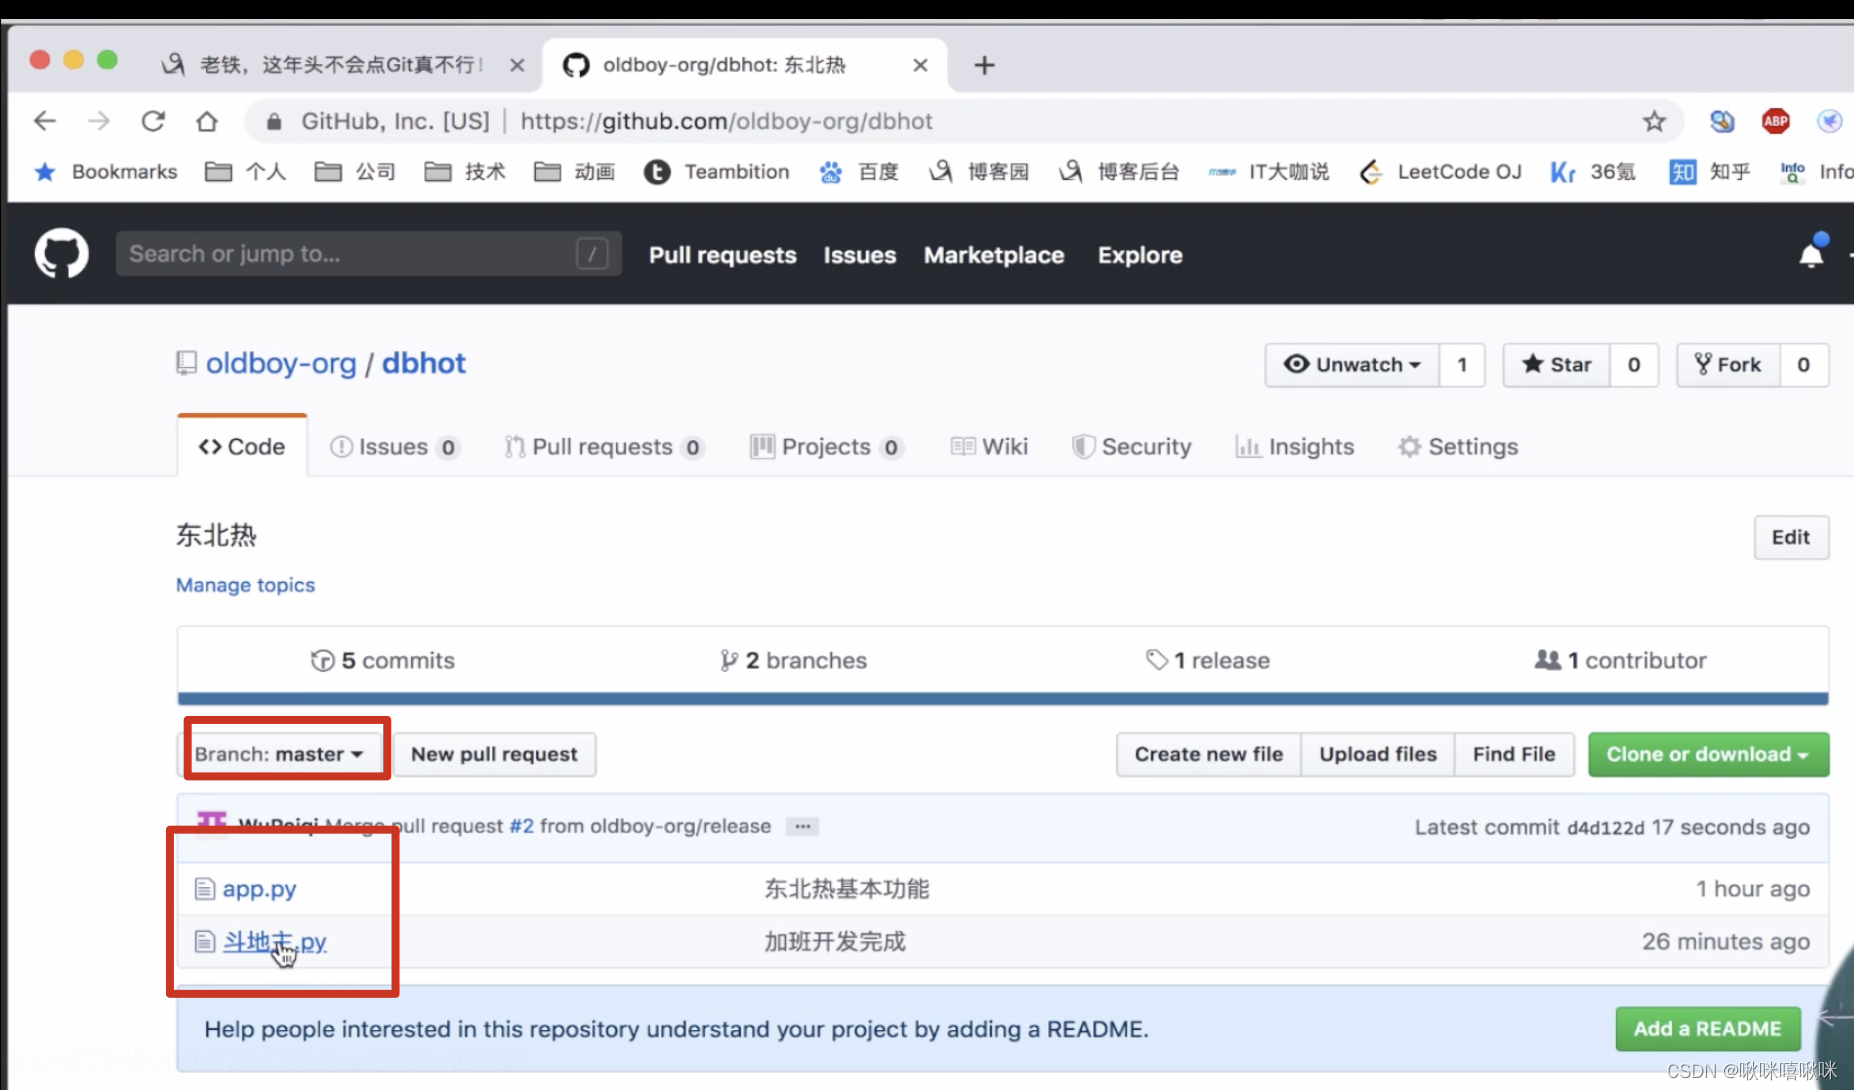Click Add a README button

[1707, 1028]
